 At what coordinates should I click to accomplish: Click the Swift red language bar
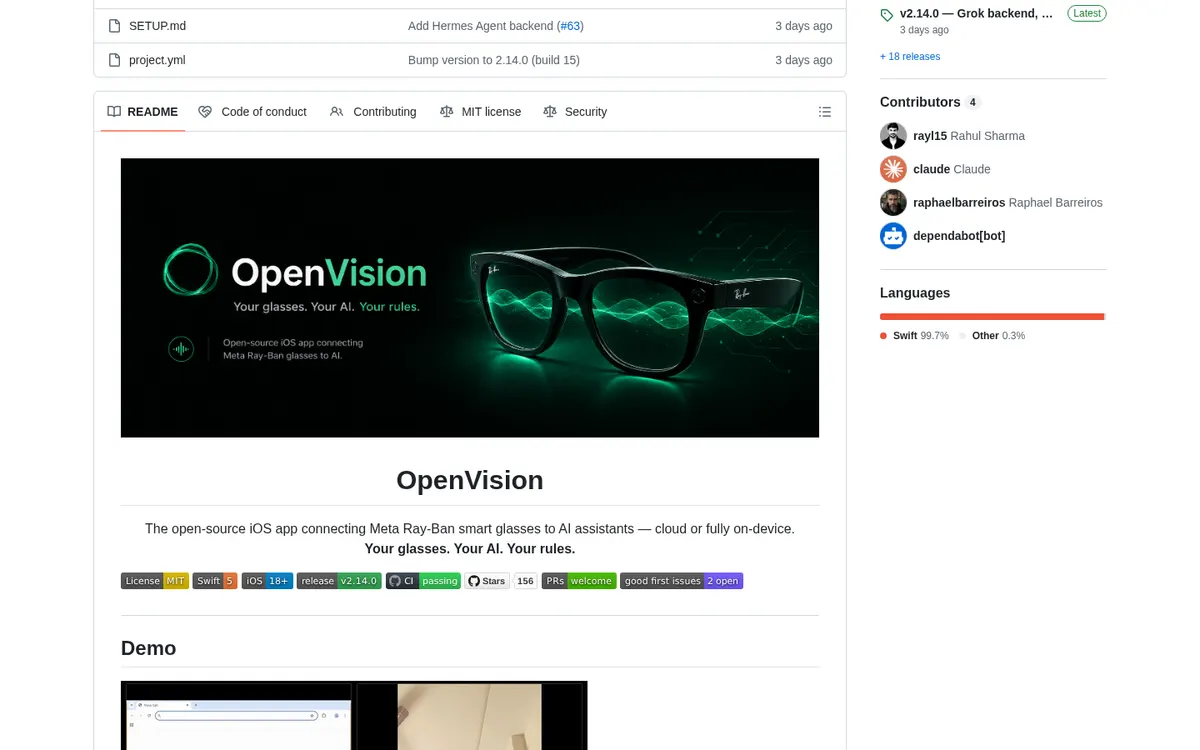point(992,316)
